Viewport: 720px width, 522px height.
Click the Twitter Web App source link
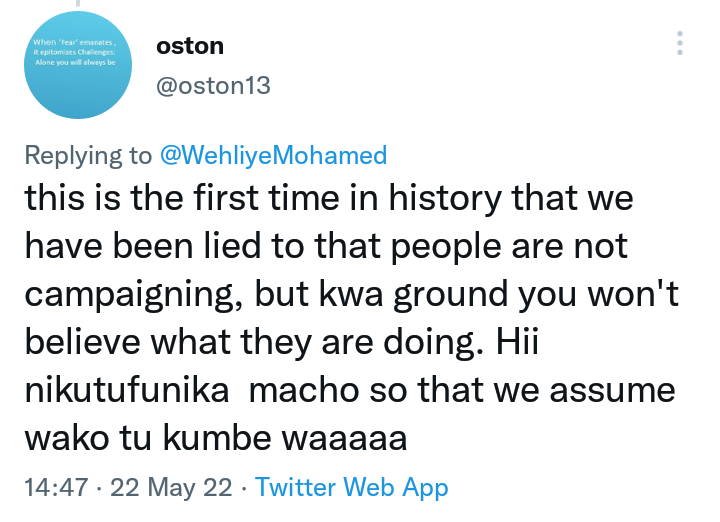pyautogui.click(x=351, y=487)
